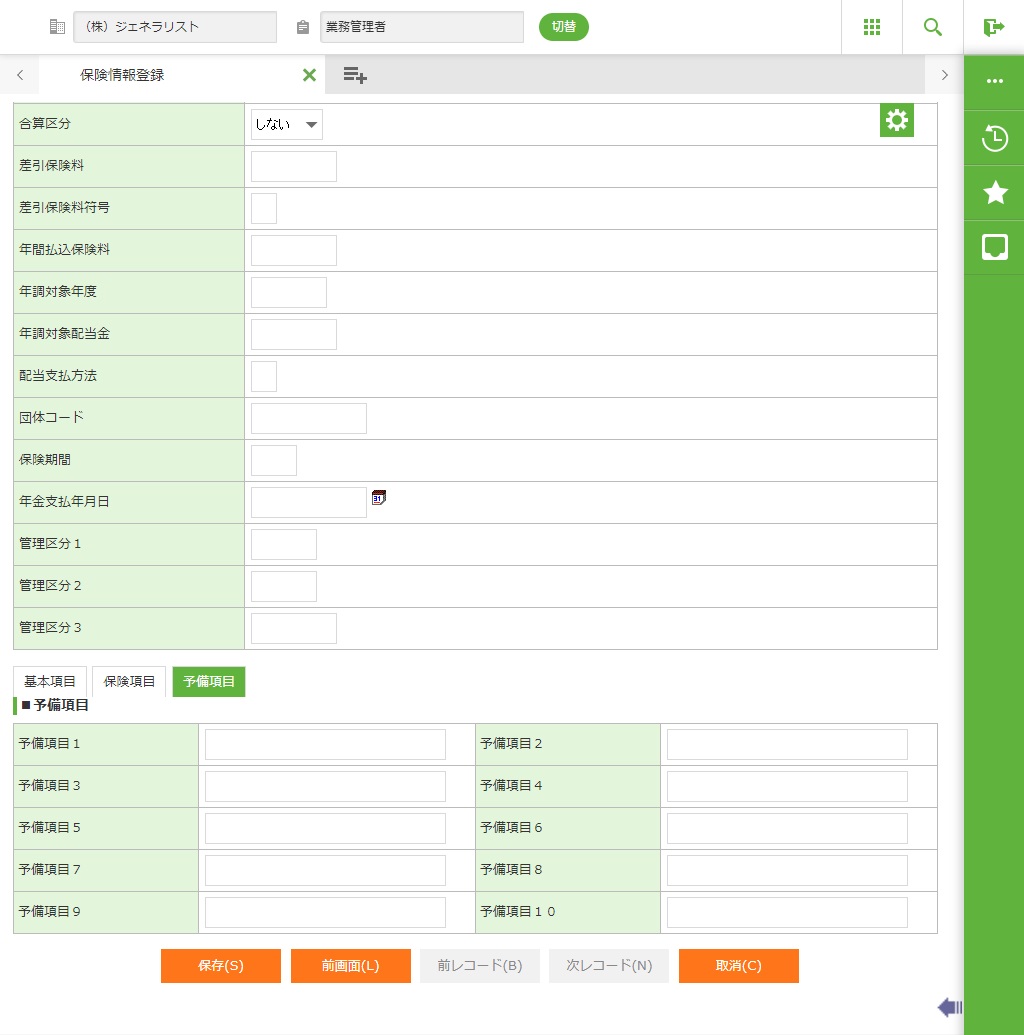1024x1035 pixels.
Task: Switch to the 保険項目 tab
Action: [129, 681]
